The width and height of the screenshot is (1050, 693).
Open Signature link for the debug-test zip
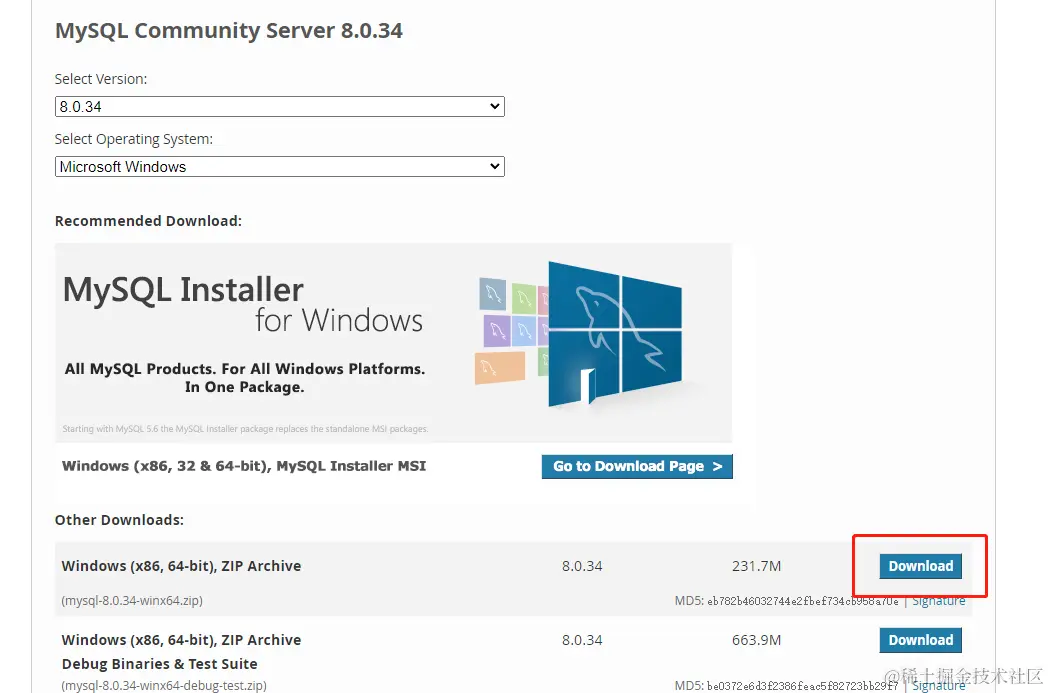pyautogui.click(x=939, y=686)
